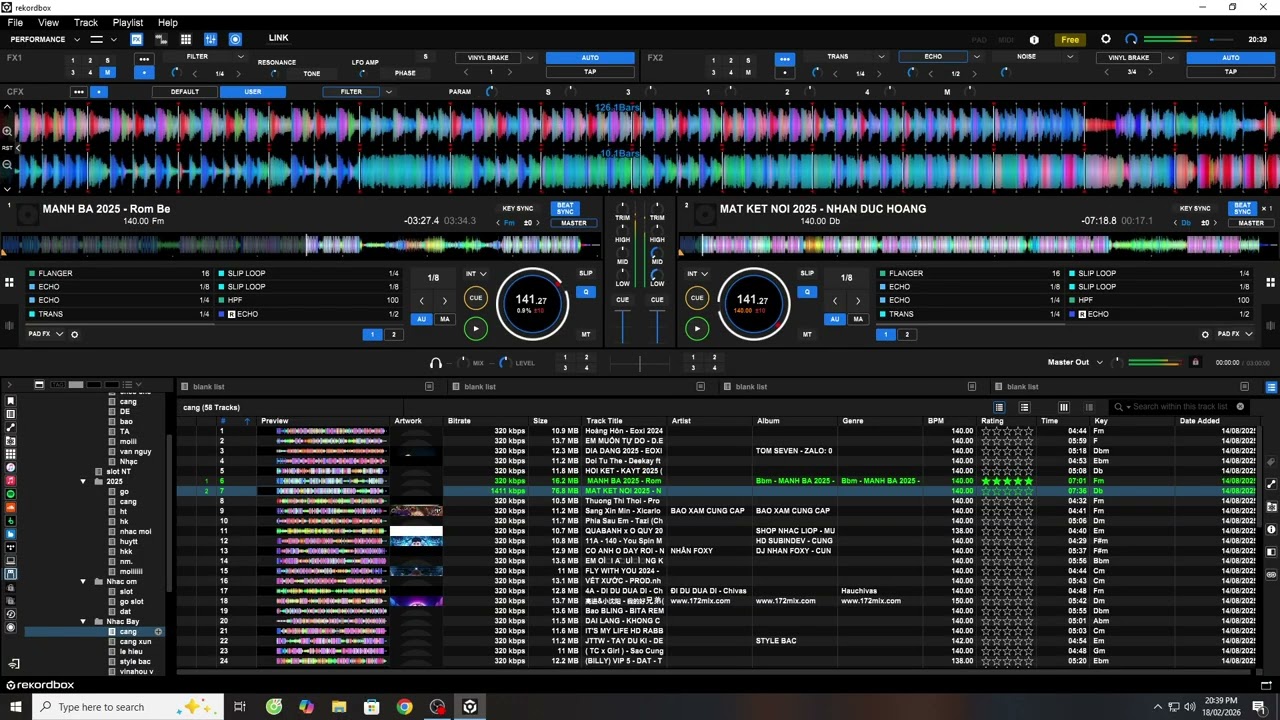The image size is (1280, 720).
Task: Zoom in on the enlarged waveform
Action: point(8,131)
